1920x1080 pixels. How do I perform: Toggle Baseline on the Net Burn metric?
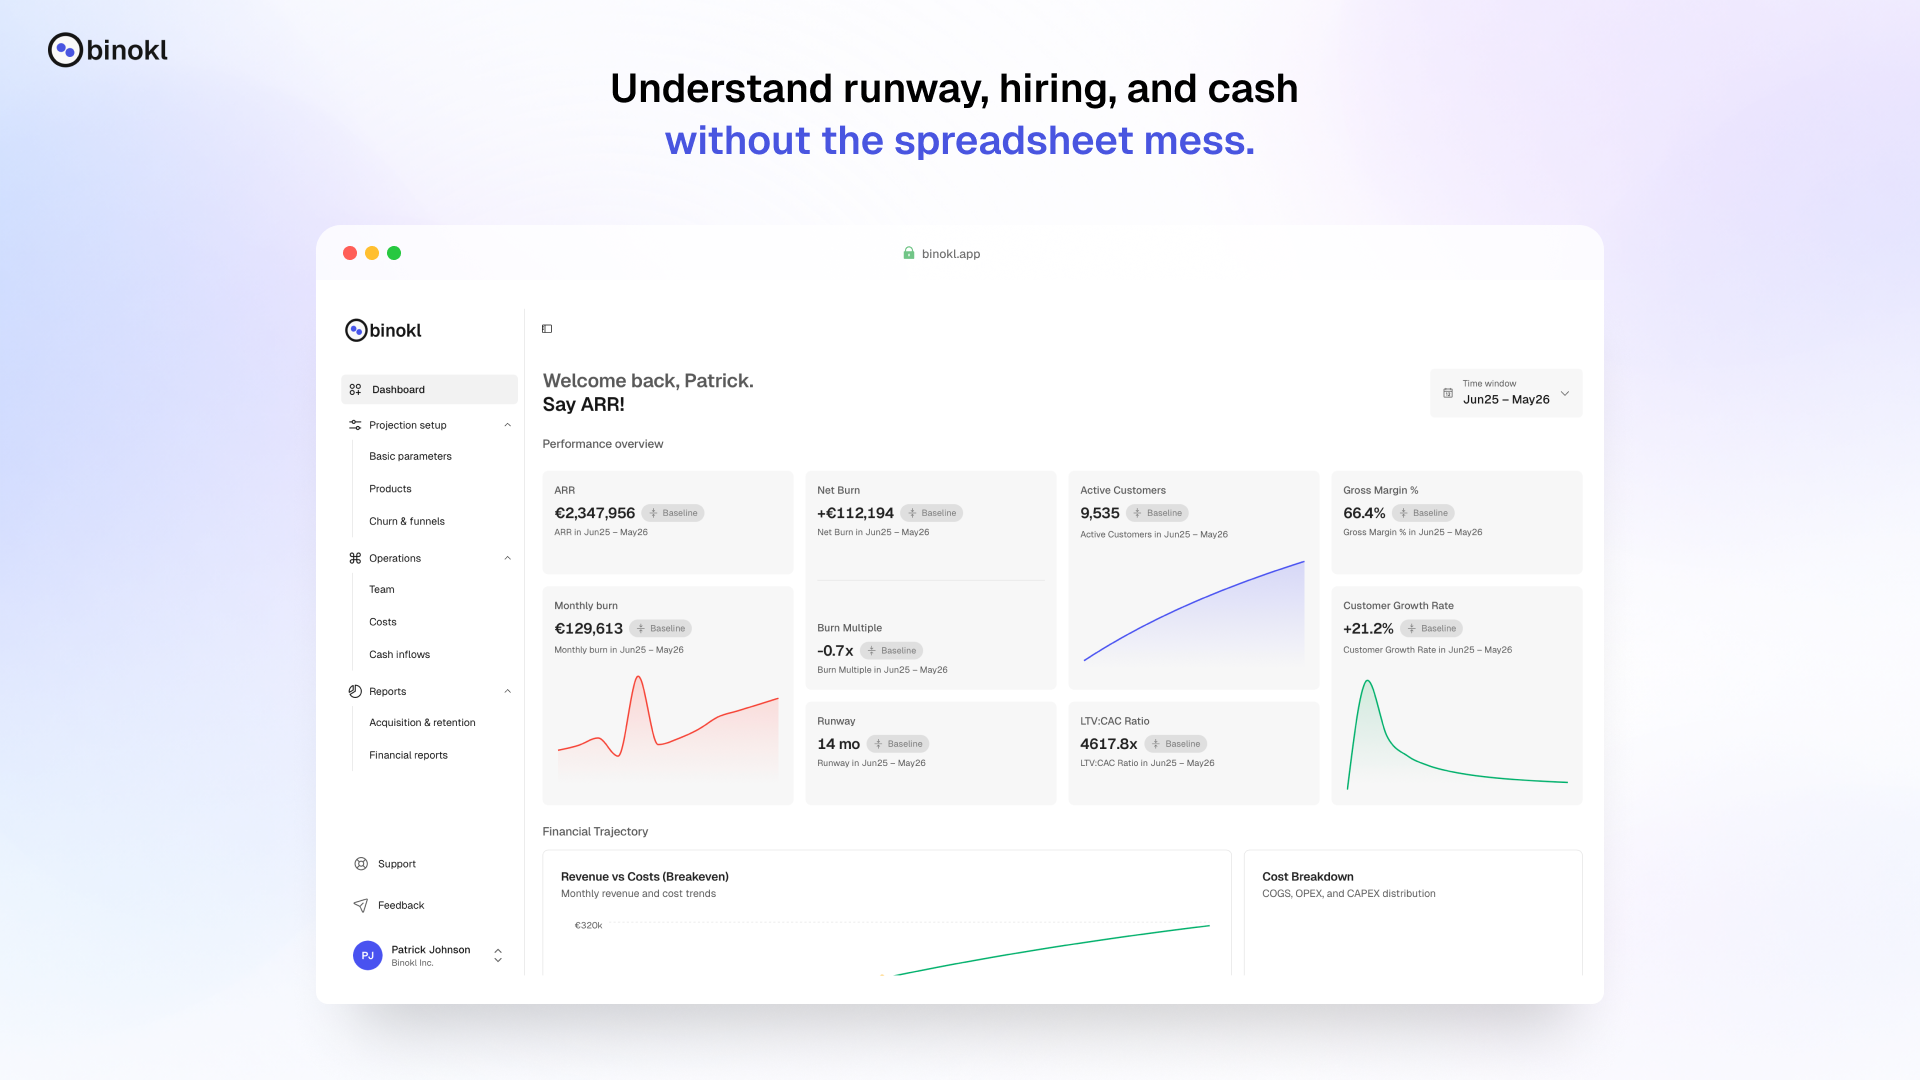pyautogui.click(x=931, y=512)
